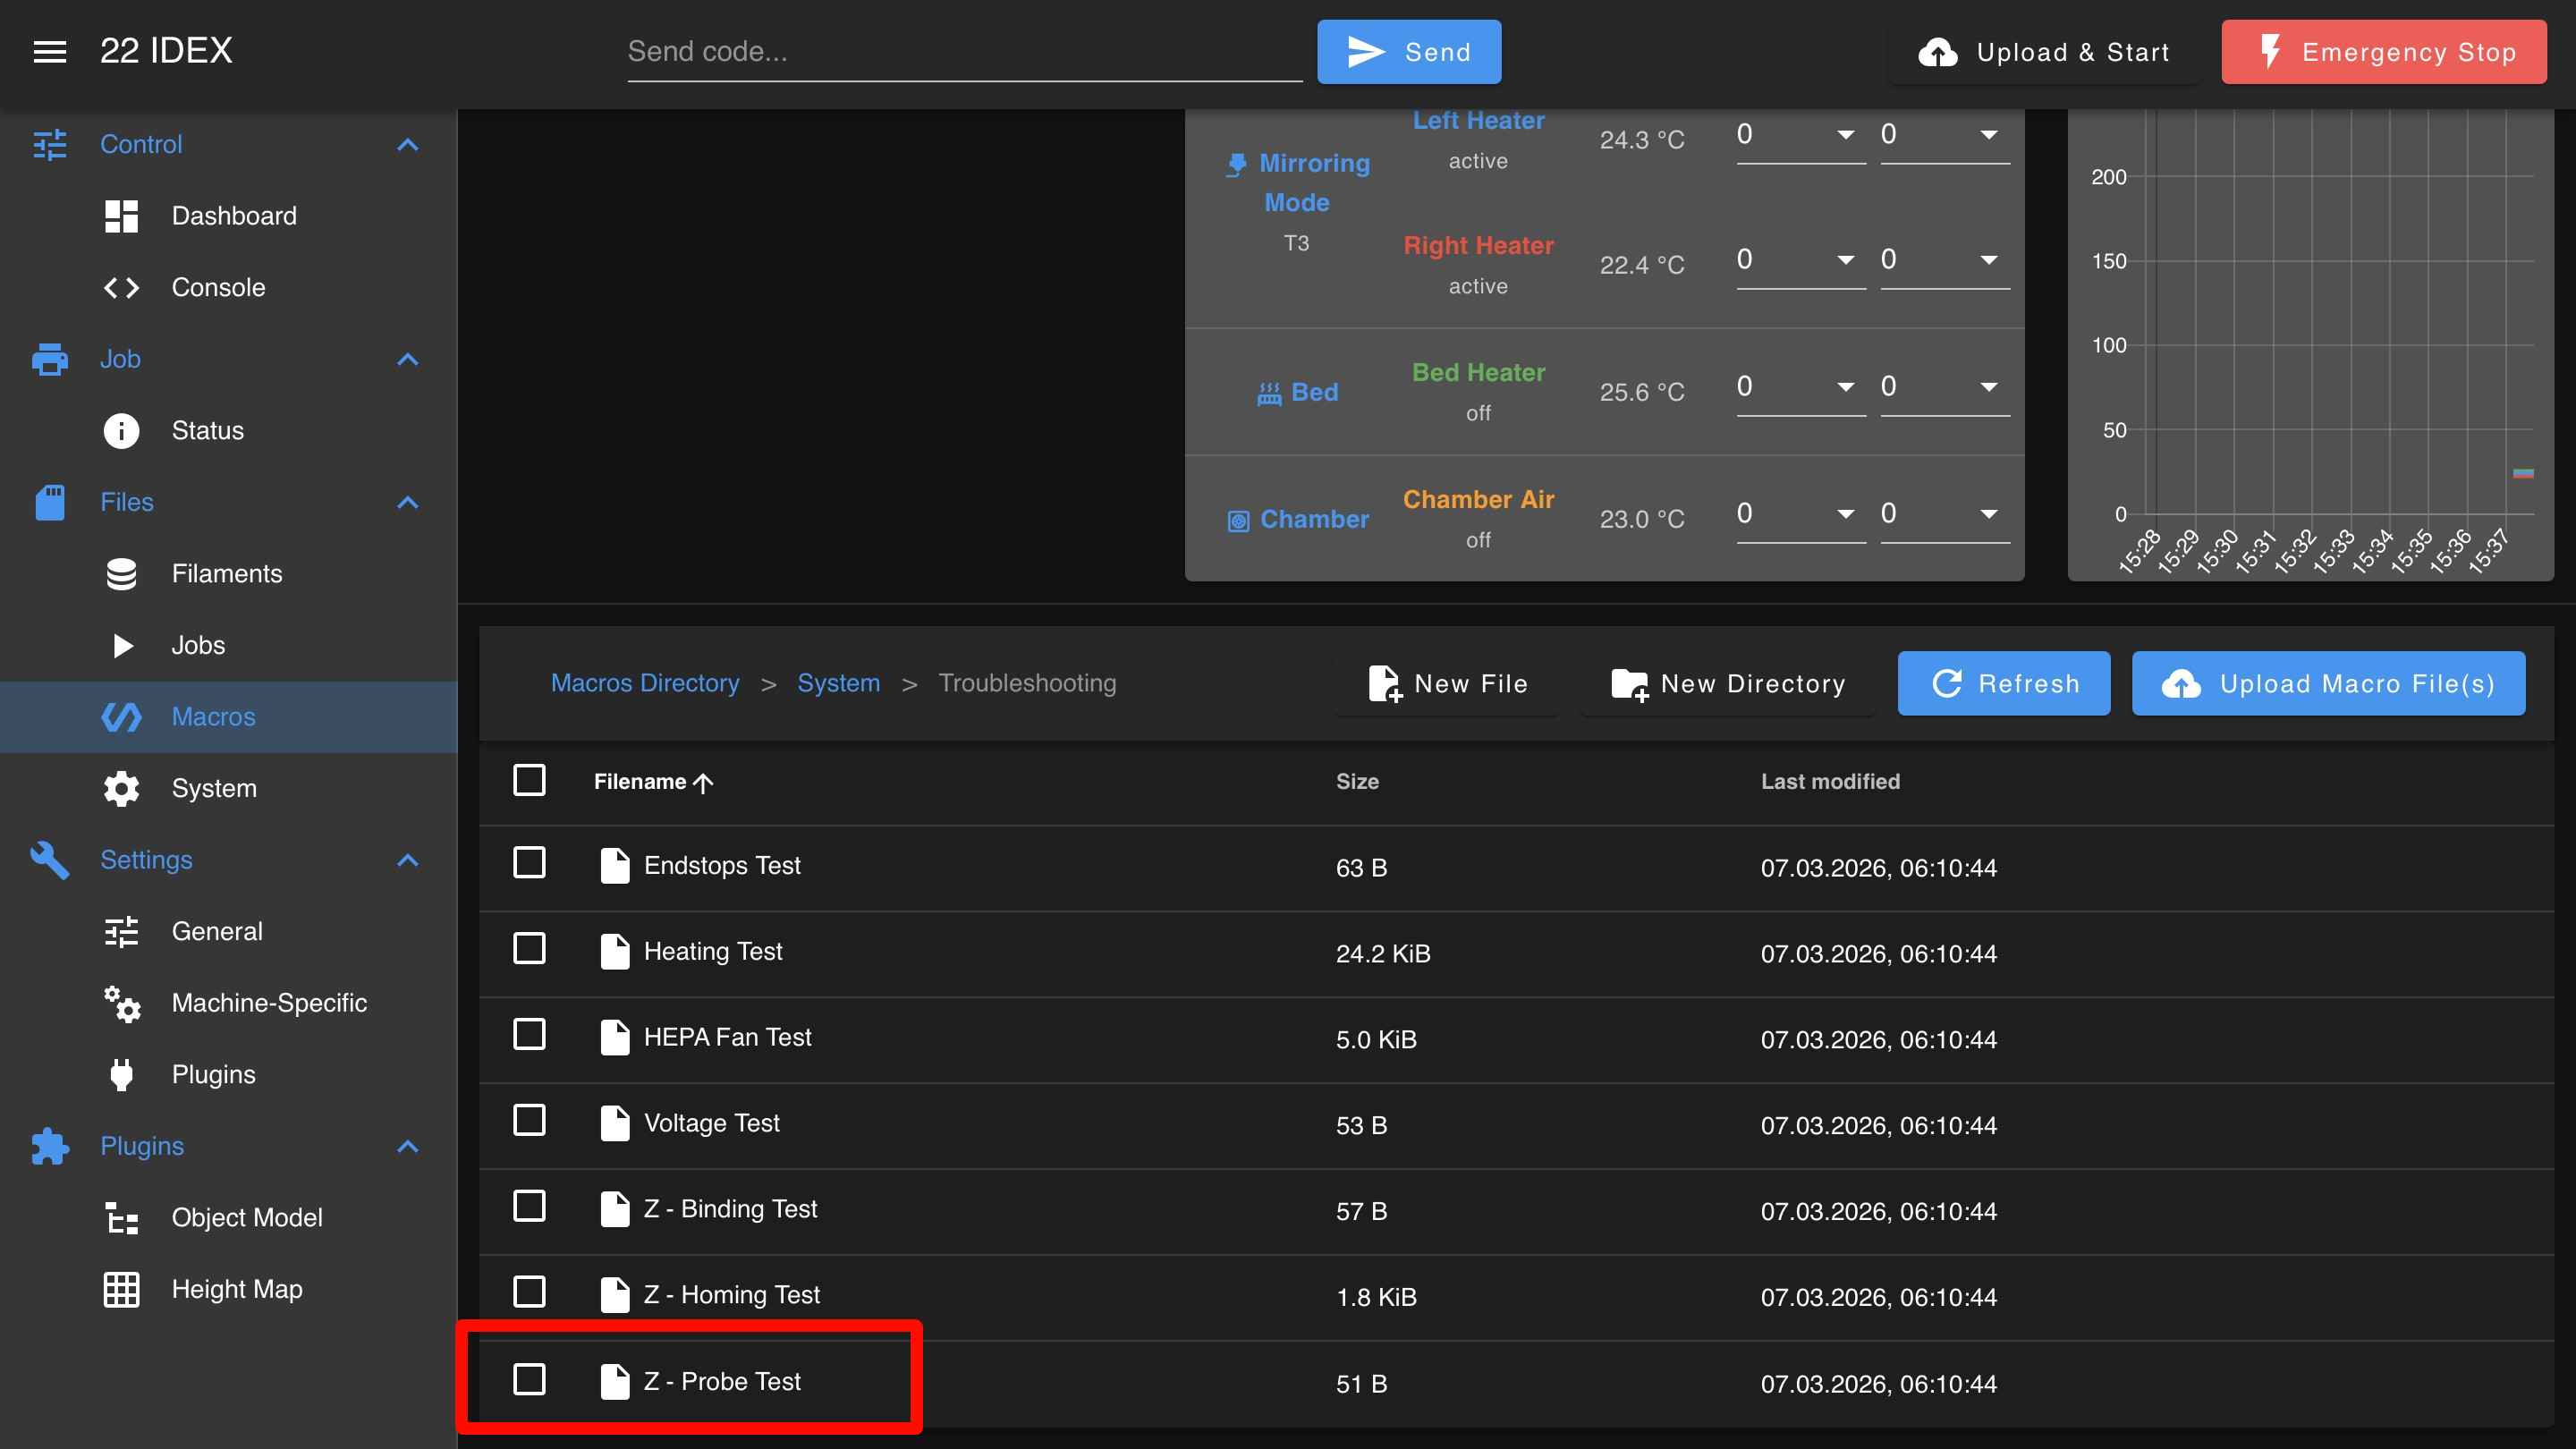2576x1449 pixels.
Task: Click the Voltage Test file icon
Action: click(x=615, y=1124)
